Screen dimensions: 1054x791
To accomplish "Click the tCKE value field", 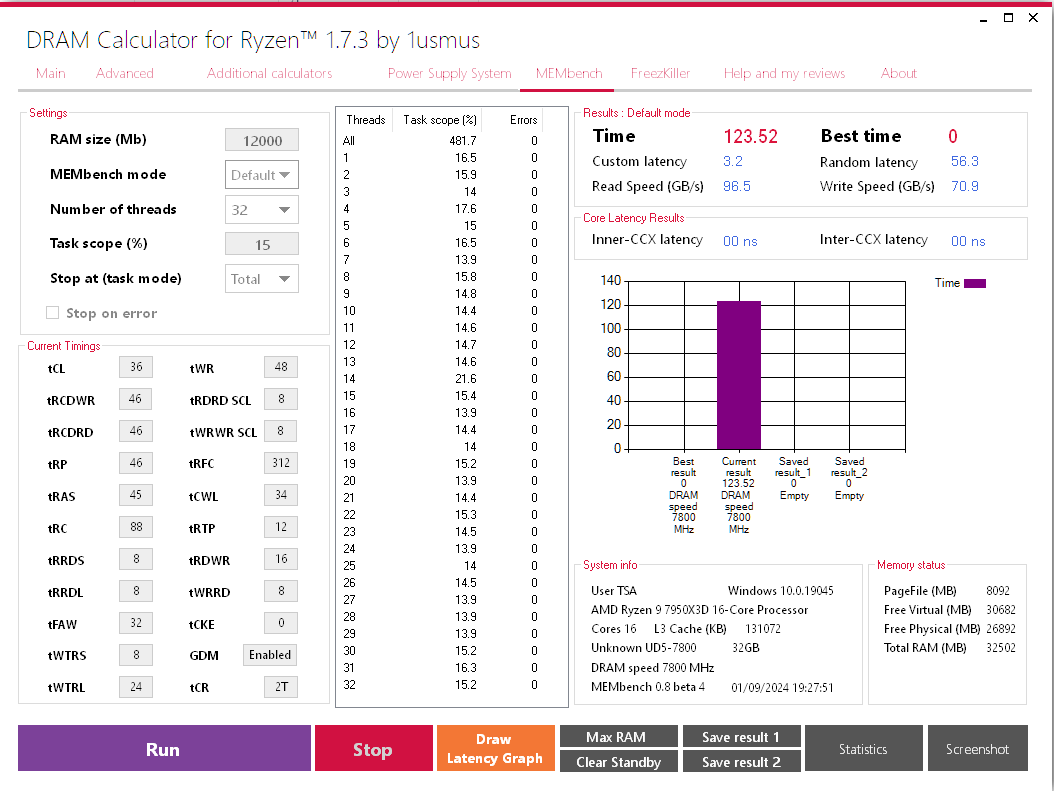I will [x=281, y=622].
